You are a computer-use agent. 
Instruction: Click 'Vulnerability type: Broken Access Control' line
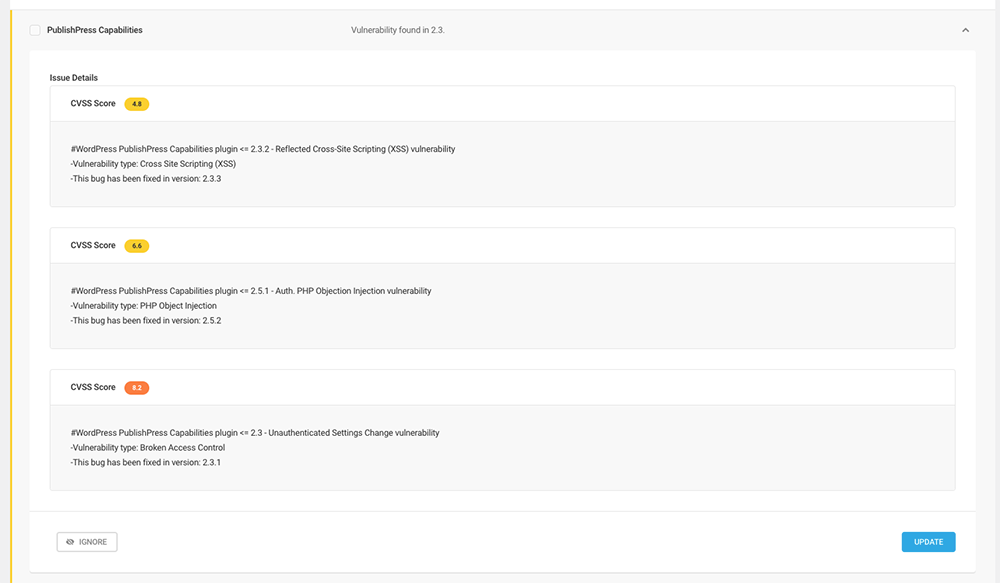coord(148,448)
